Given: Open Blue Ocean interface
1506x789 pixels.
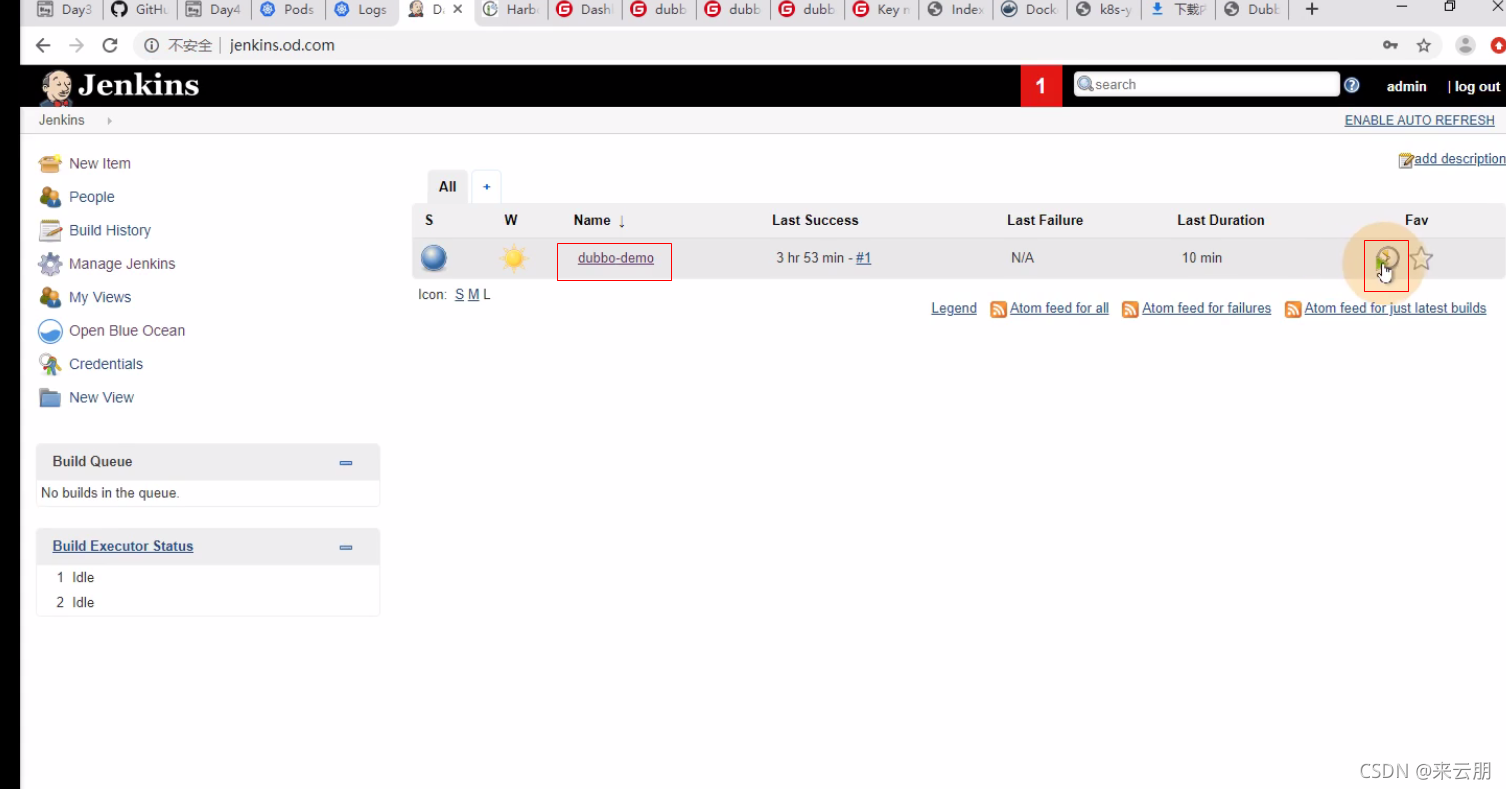Looking at the screenshot, I should pyautogui.click(x=127, y=331).
